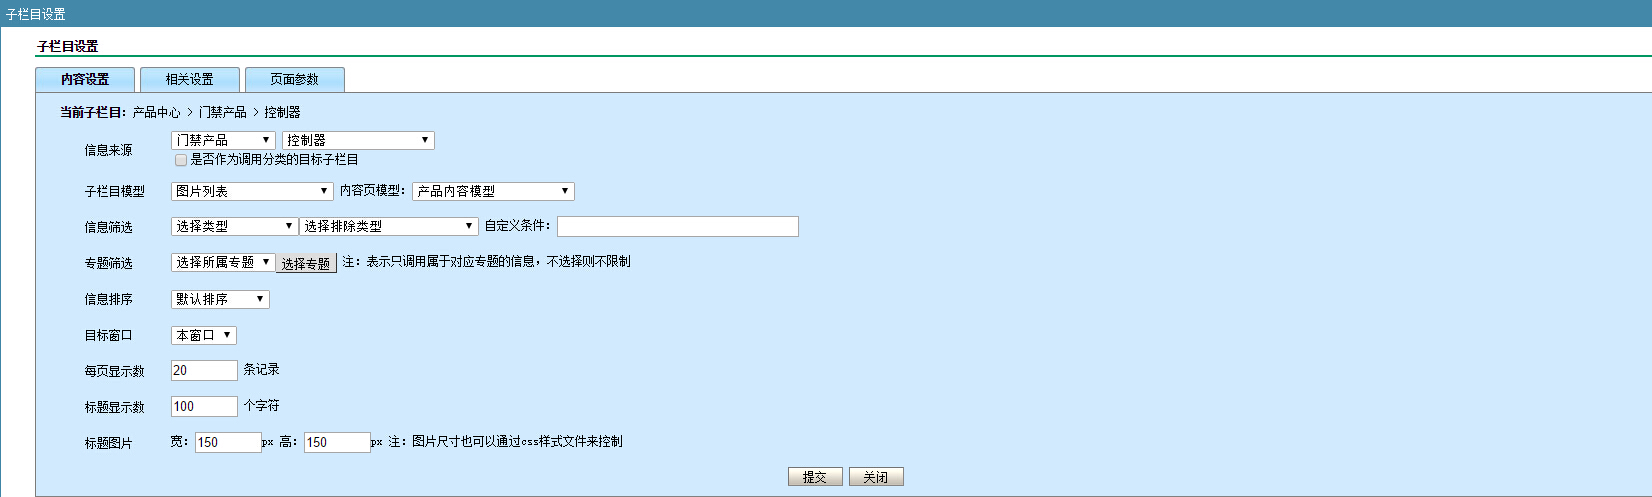Open the 选择类型 filter dropdown
This screenshot has width=1652, height=497.
[x=234, y=226]
